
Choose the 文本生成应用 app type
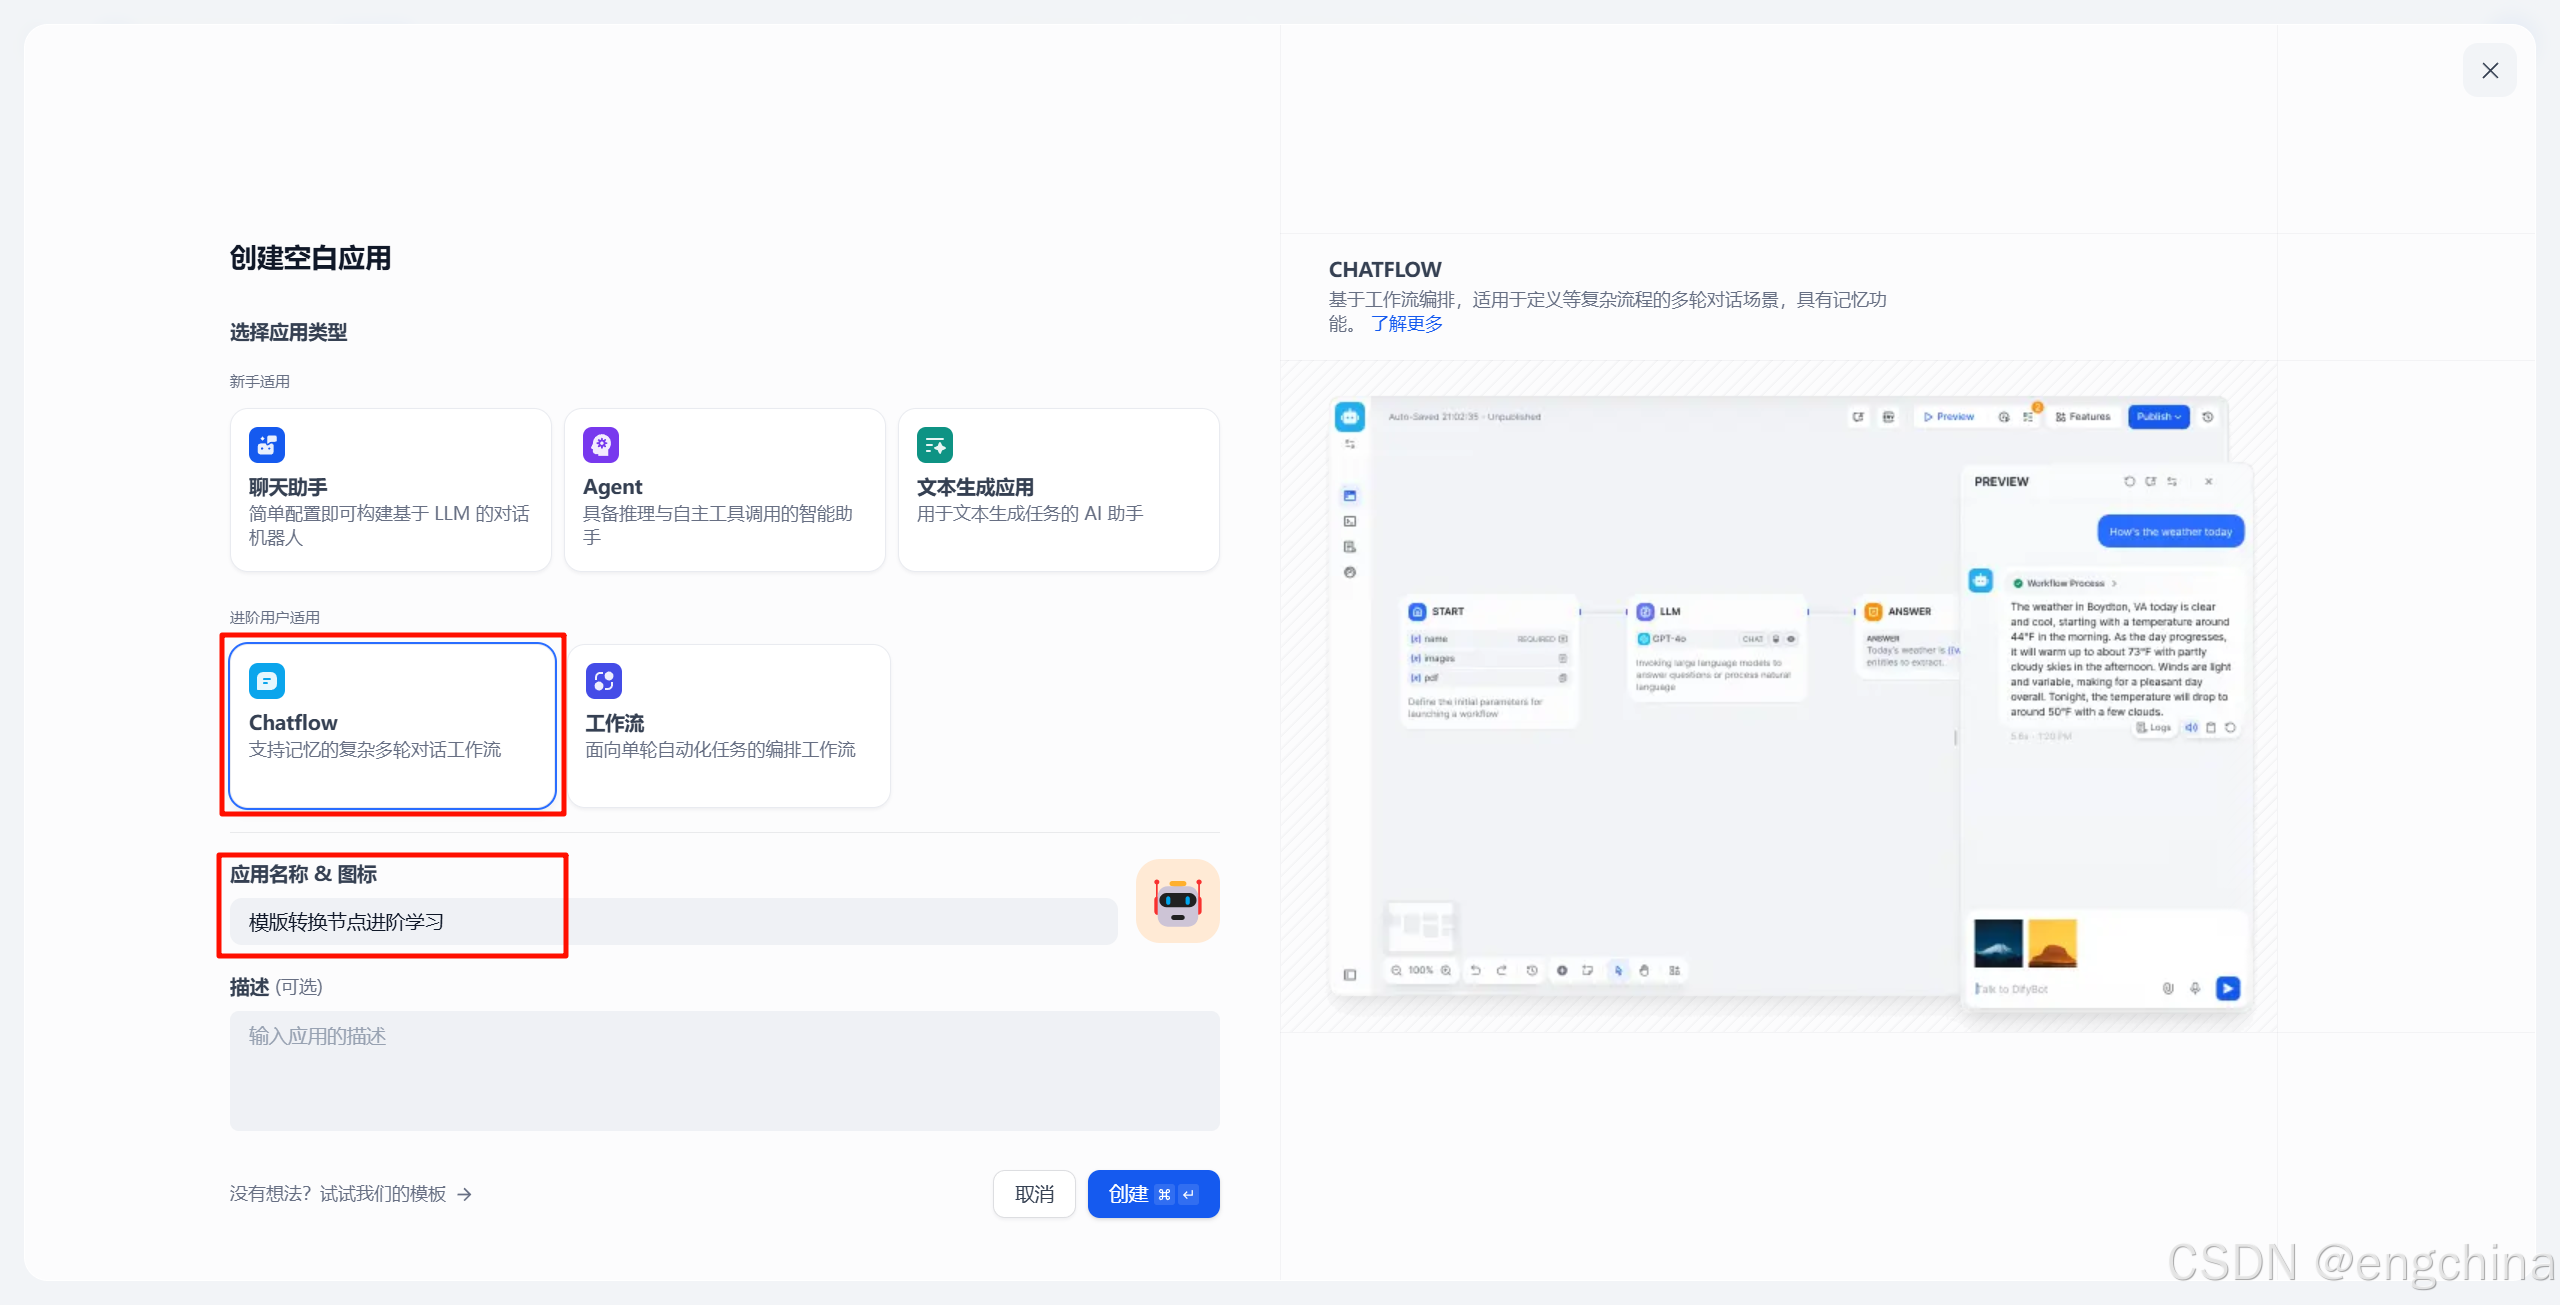tap(1058, 490)
